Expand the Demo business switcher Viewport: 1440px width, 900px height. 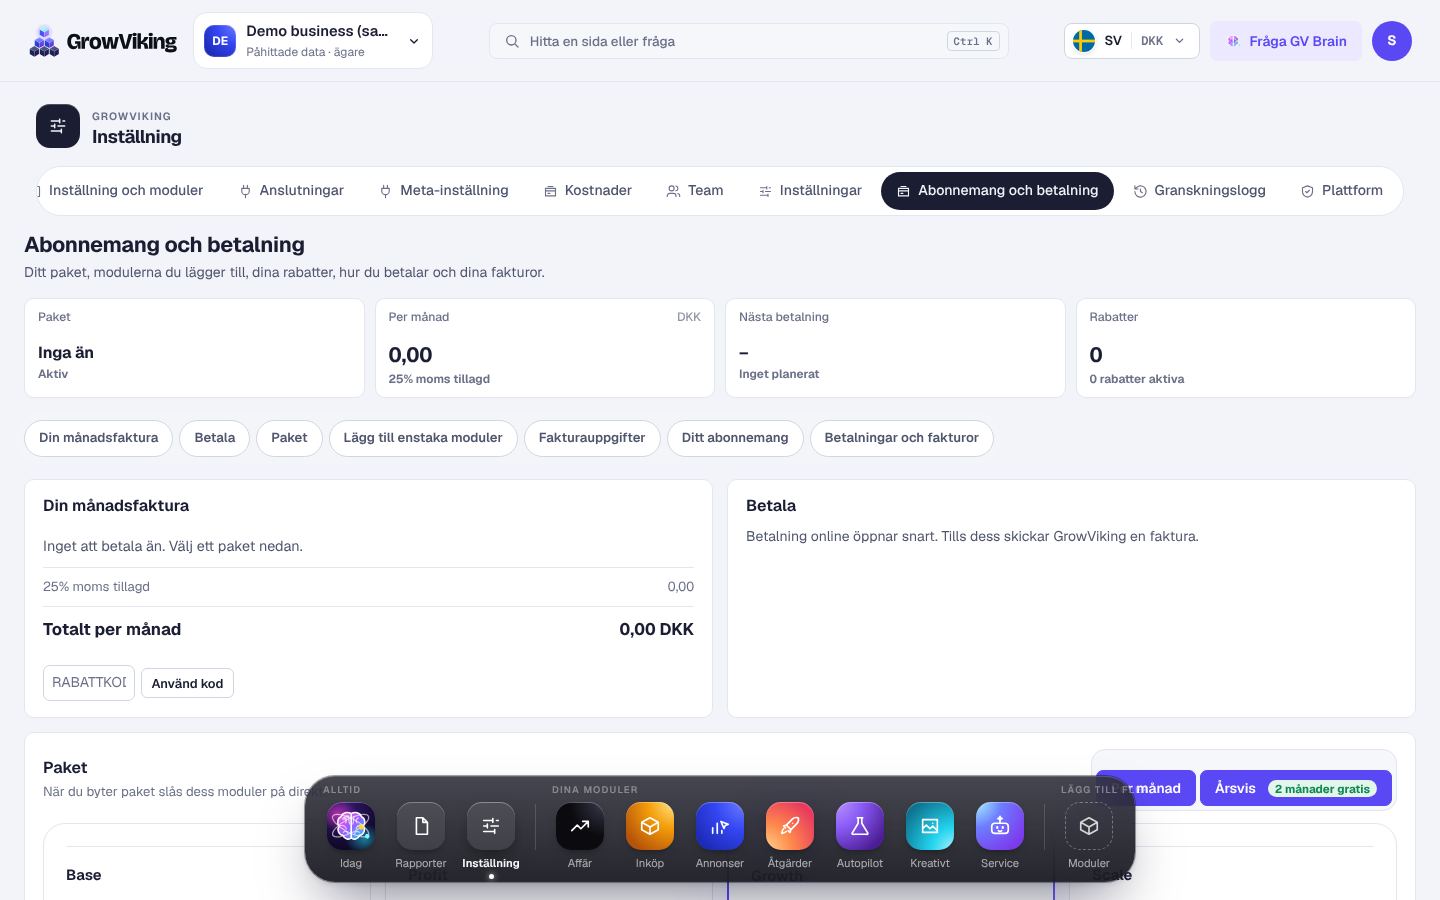click(313, 41)
